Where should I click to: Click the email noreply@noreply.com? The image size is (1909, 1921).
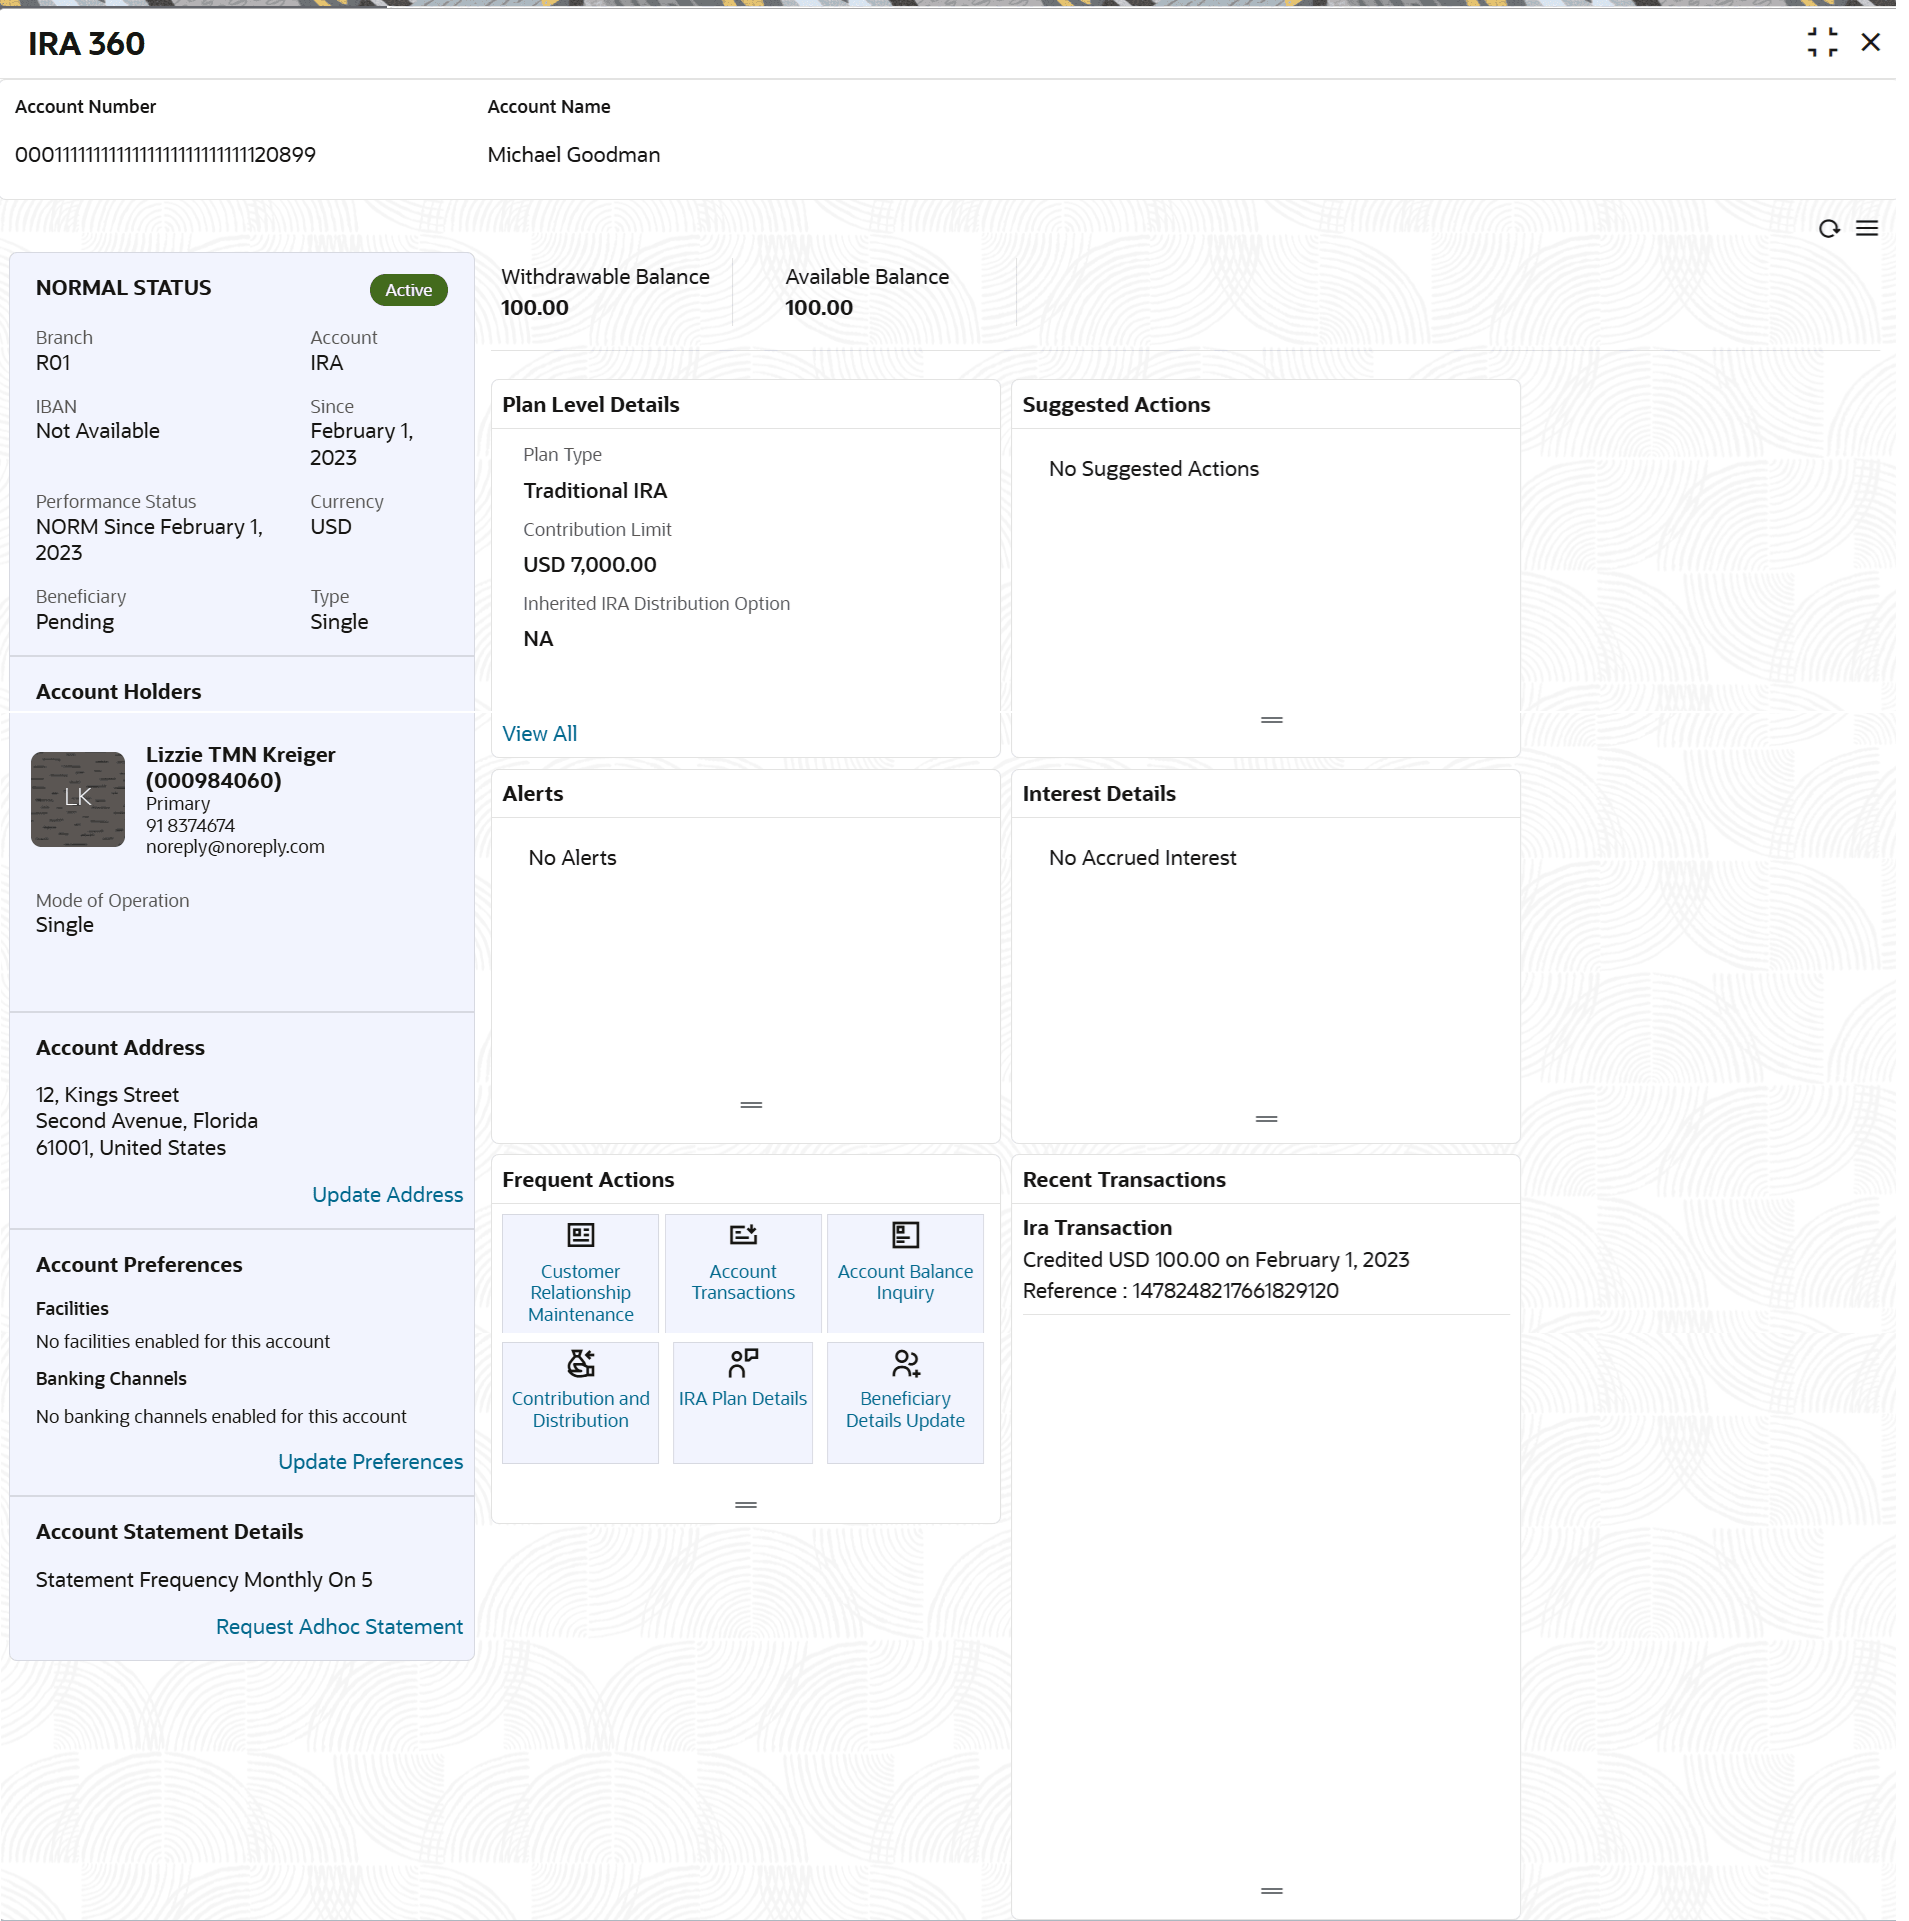(x=235, y=847)
